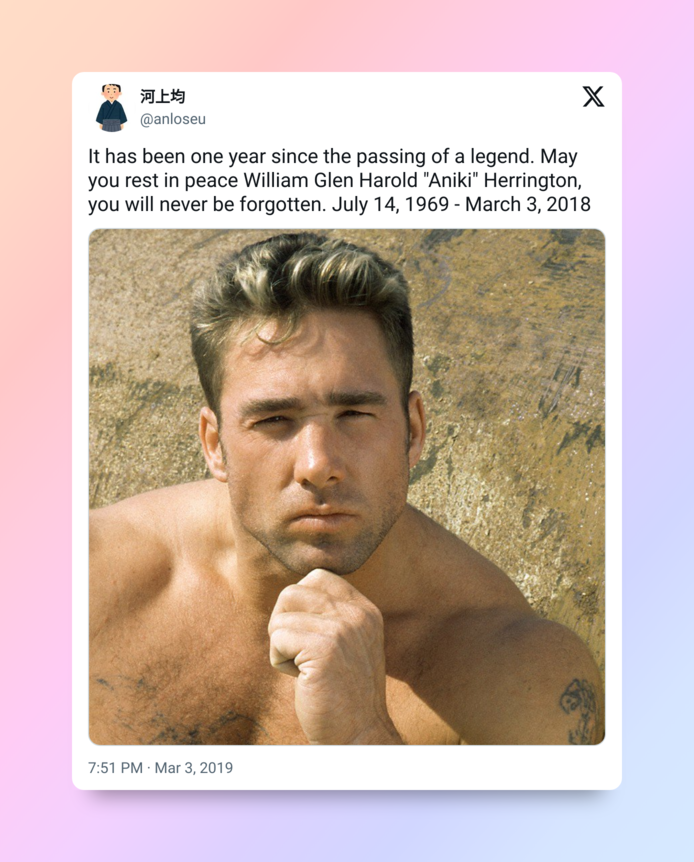Click "William Glen Harold" in the tweet body
Viewport: 694px width, 862px height.
(x=331, y=180)
